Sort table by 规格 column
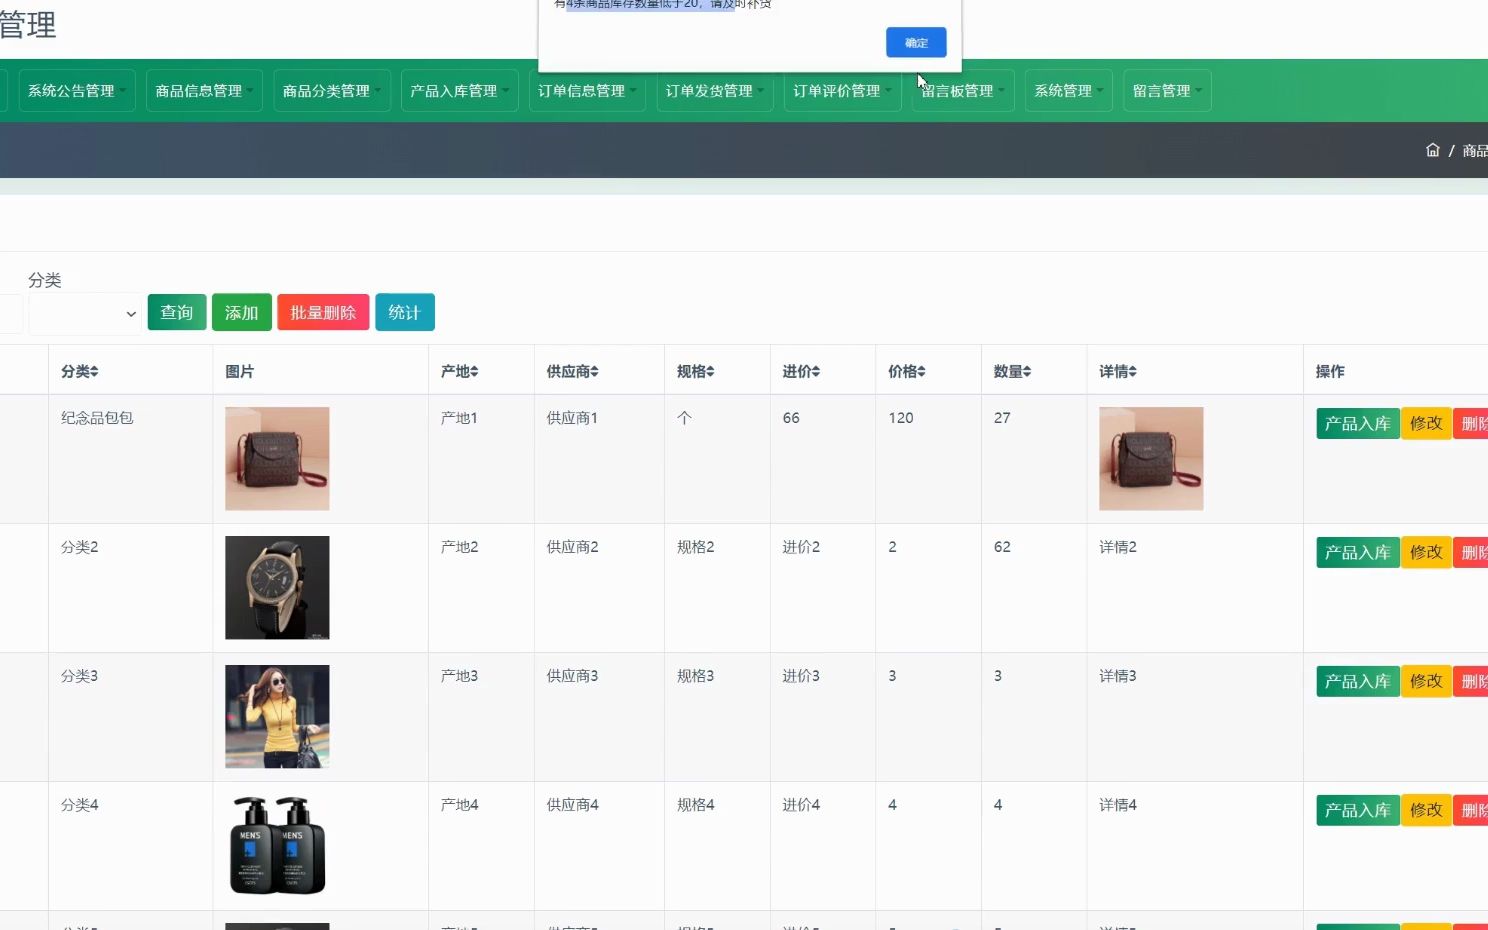Screen dimensions: 1488x930 tap(696, 371)
